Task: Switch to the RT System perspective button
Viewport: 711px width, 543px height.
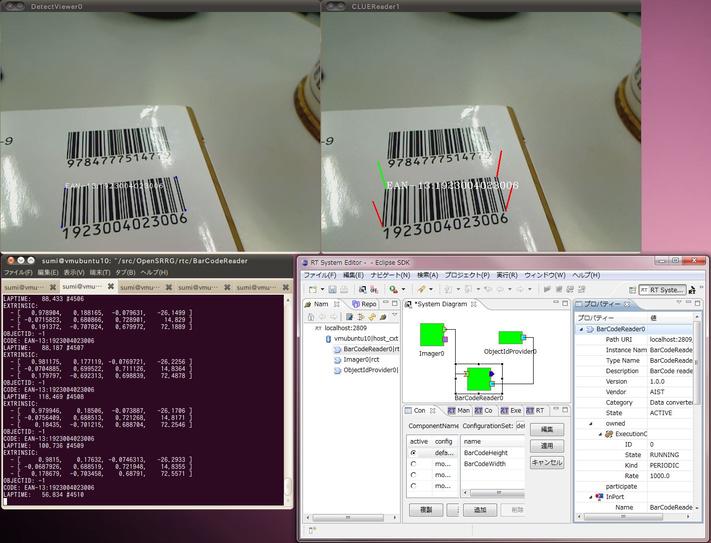Action: (662, 290)
